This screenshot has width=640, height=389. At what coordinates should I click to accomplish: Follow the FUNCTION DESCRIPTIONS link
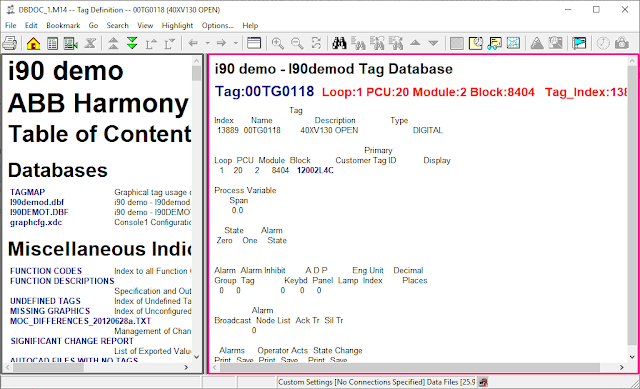coord(62,281)
